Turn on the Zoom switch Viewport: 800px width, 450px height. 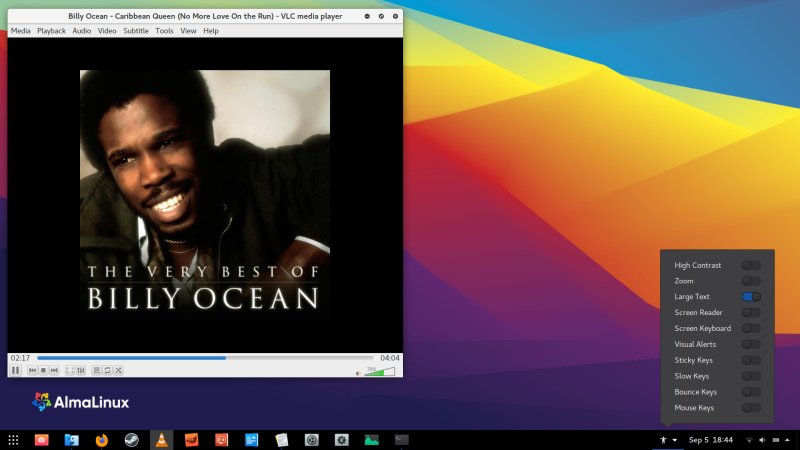pos(751,281)
